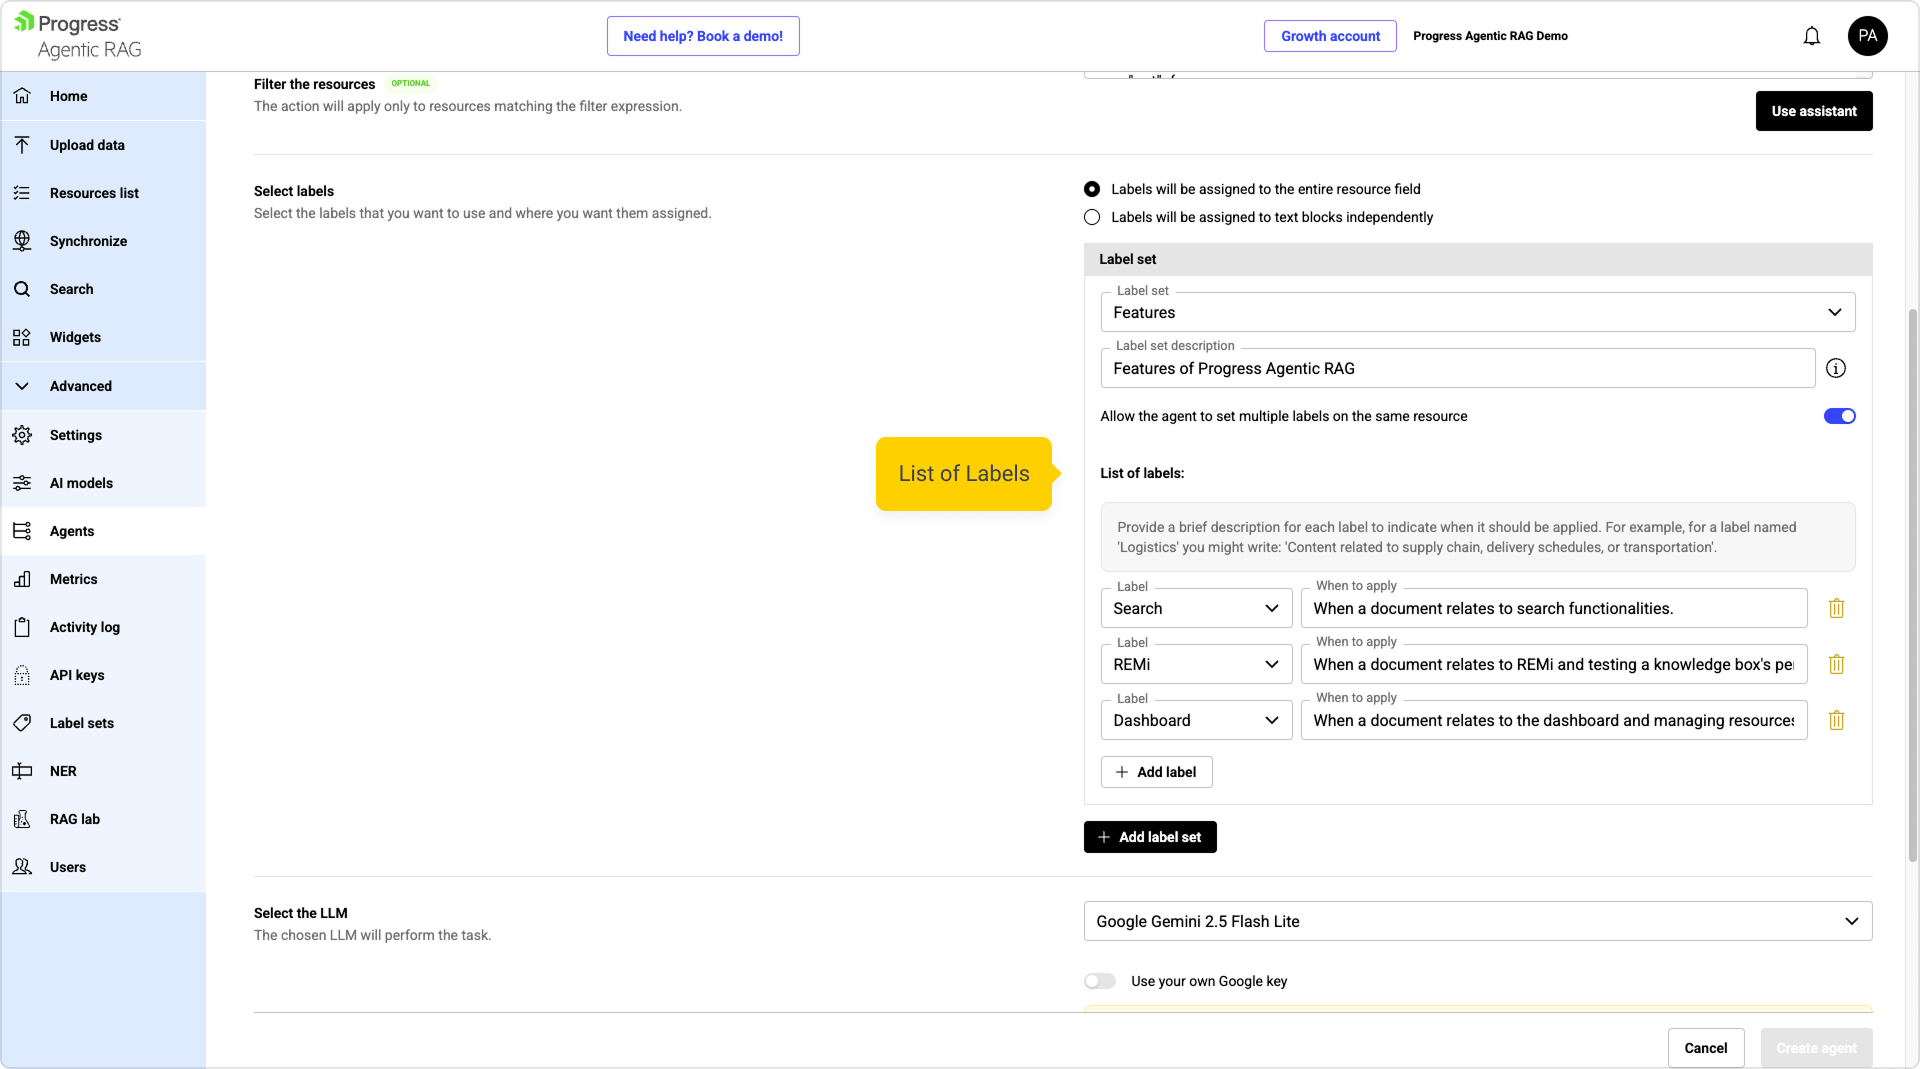Screen dimensions: 1920x1069
Task: Go to Label sets in sidebar
Action: [81, 723]
